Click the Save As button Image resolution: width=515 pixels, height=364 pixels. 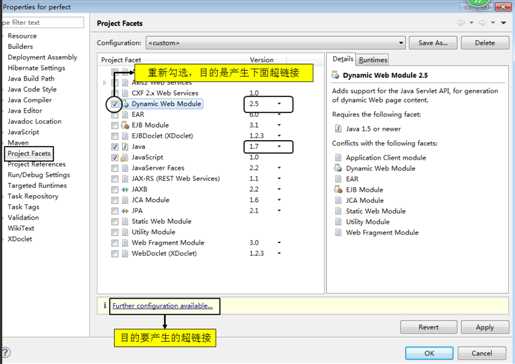tap(433, 43)
